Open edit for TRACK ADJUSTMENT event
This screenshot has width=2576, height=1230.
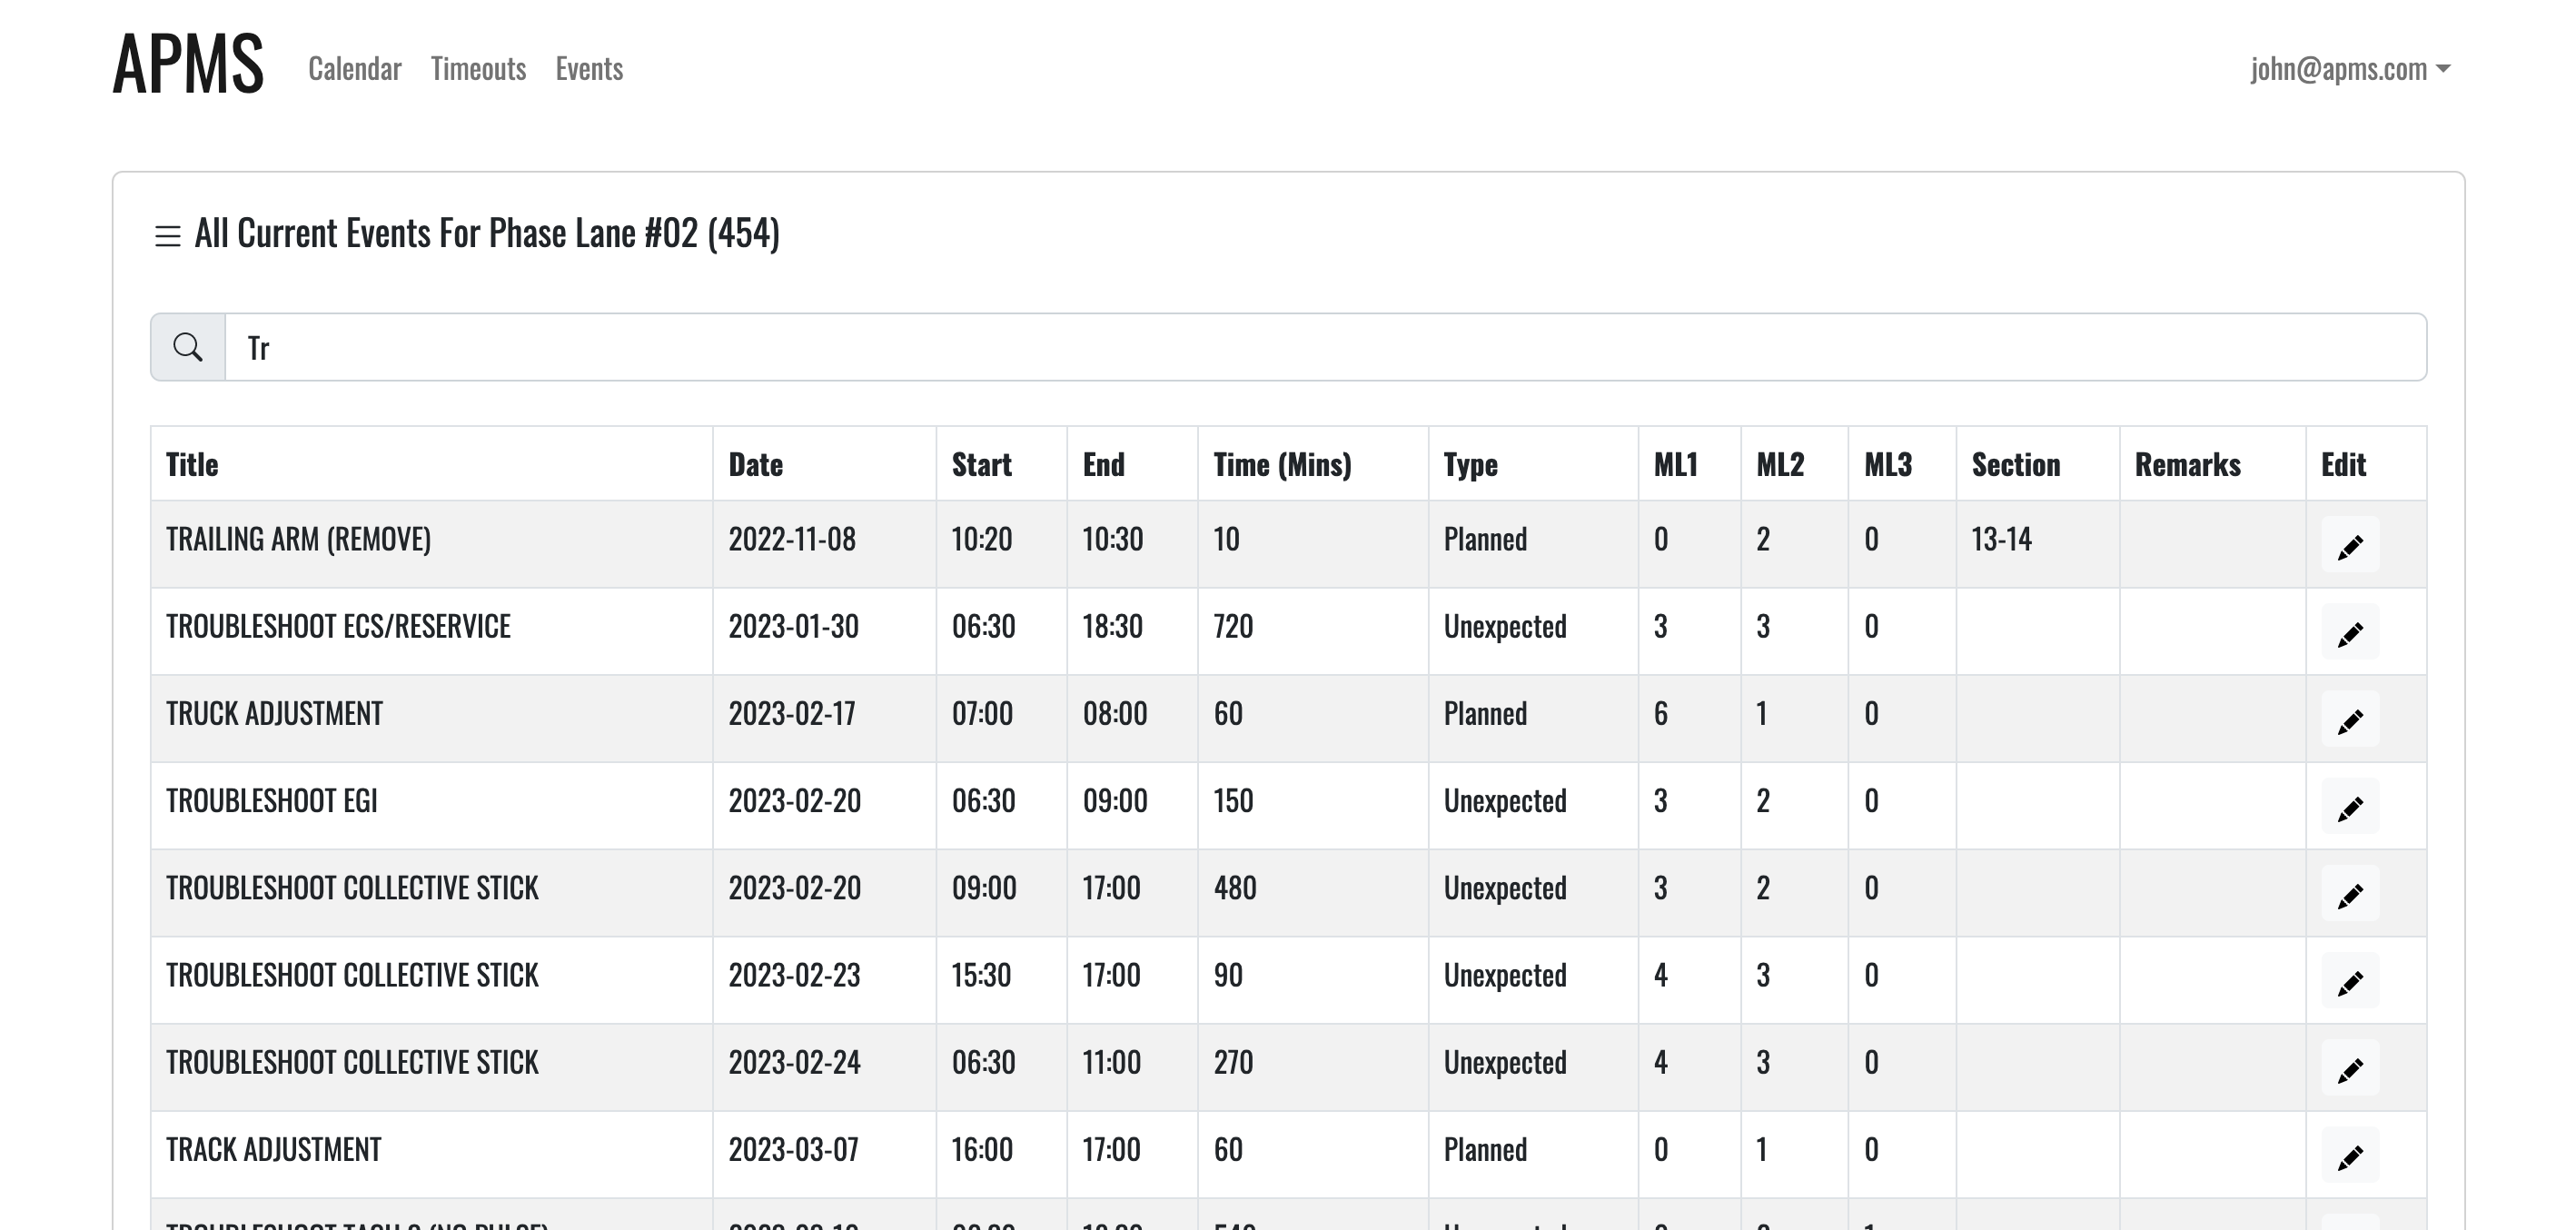click(2349, 1155)
